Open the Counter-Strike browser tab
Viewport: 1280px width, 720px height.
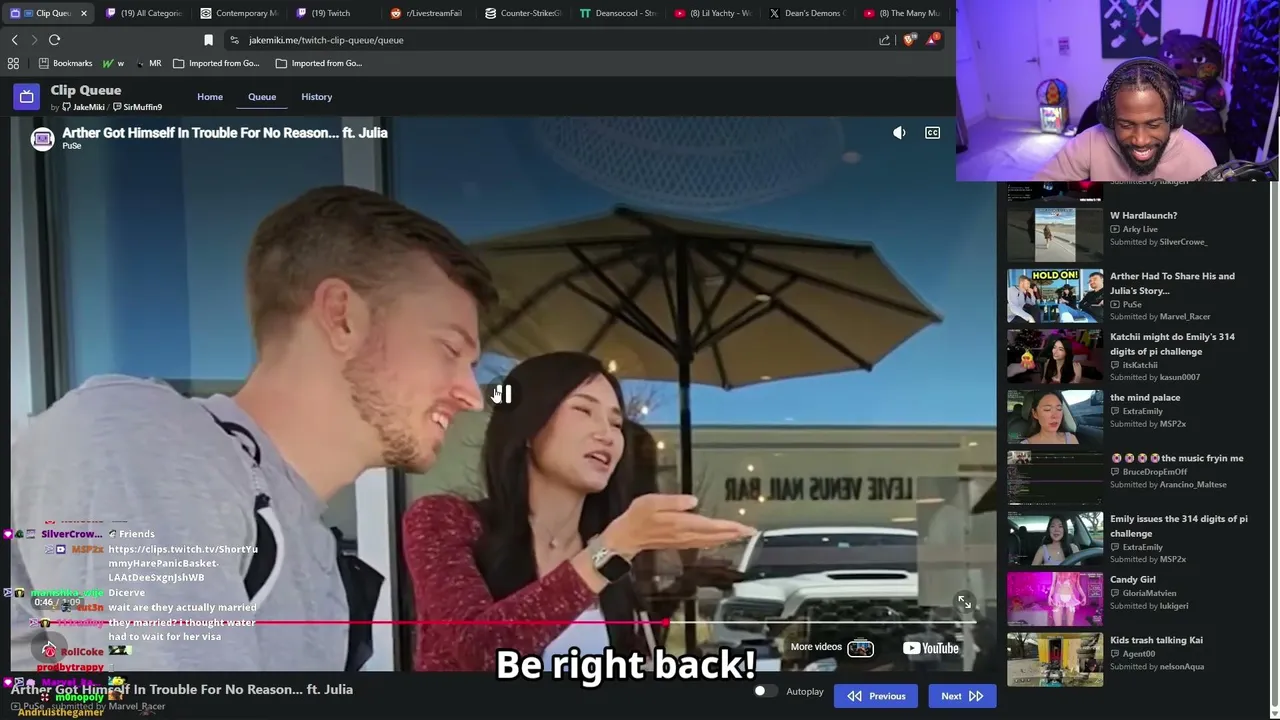pos(523,13)
